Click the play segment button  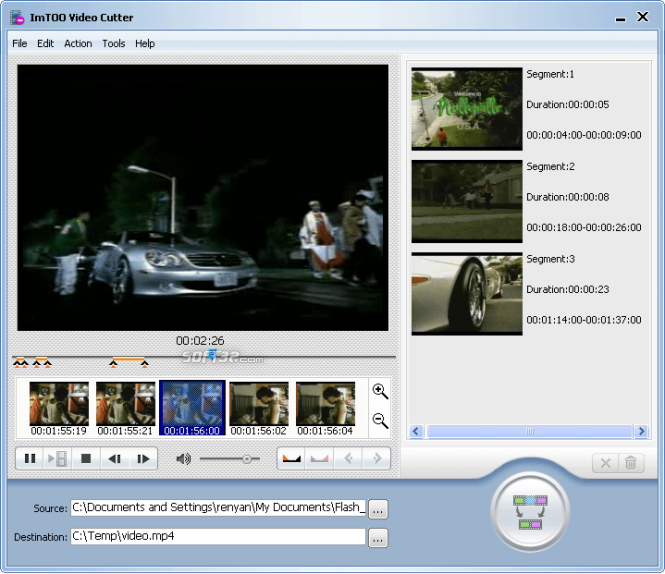(58, 459)
